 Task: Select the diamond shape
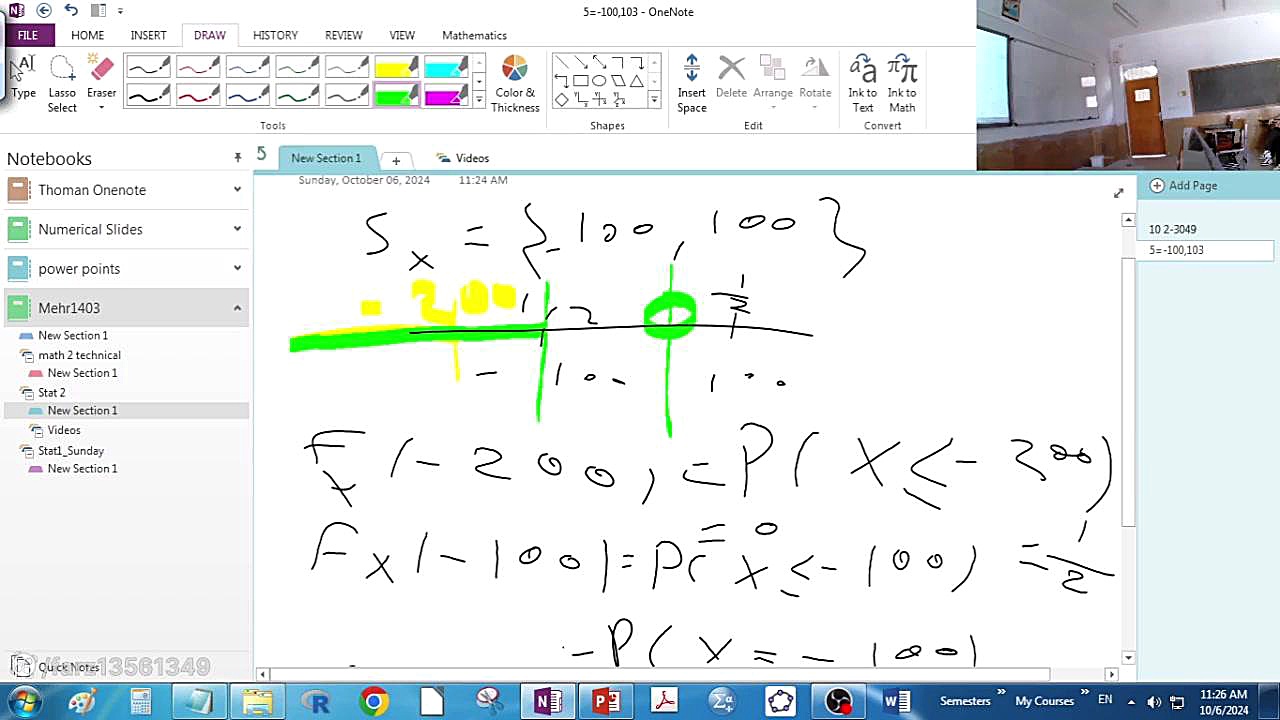point(561,99)
